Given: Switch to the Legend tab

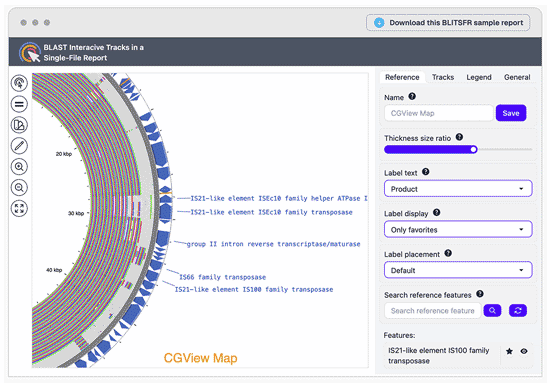Looking at the screenshot, I should (x=479, y=77).
